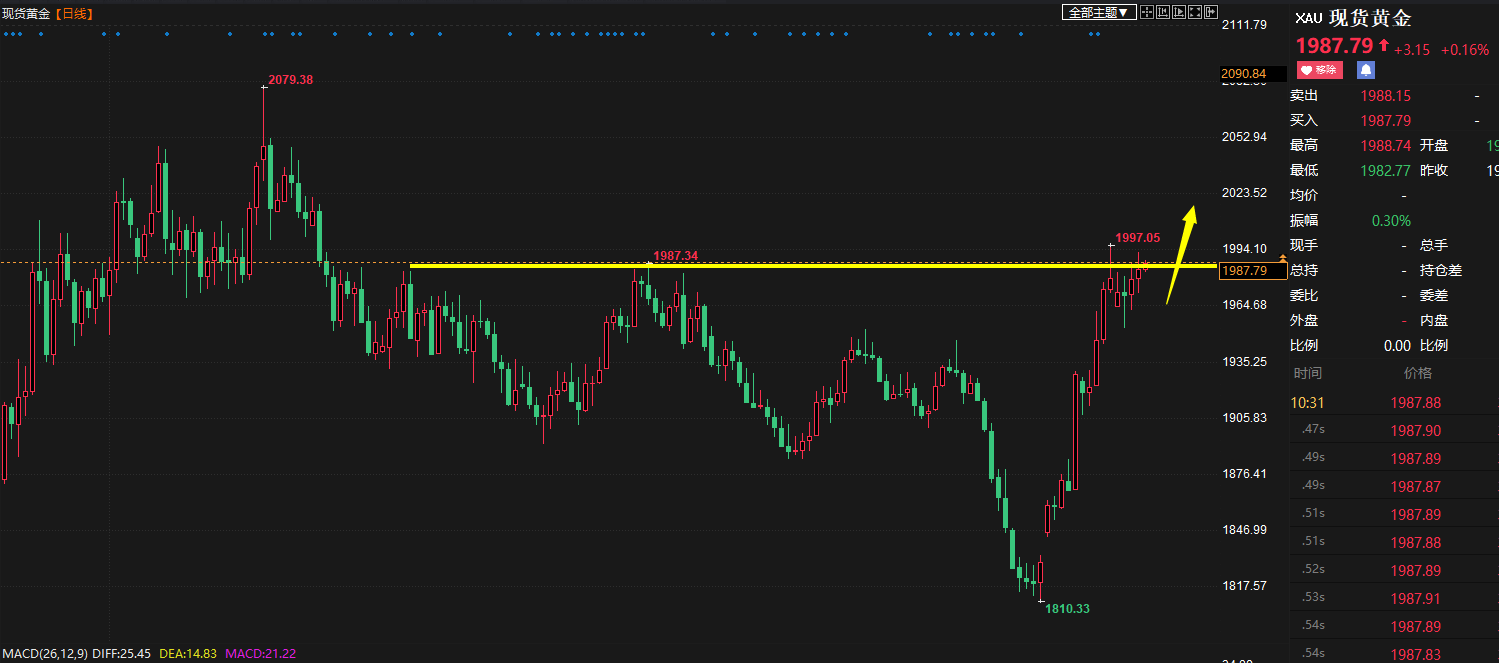
Task: Select the range measurement tool icon
Action: click(1163, 12)
